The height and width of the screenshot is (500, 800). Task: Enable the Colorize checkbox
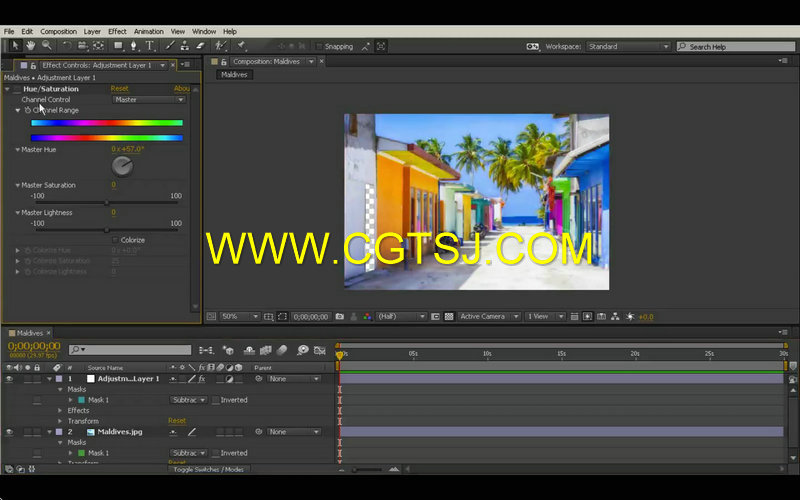pos(115,240)
